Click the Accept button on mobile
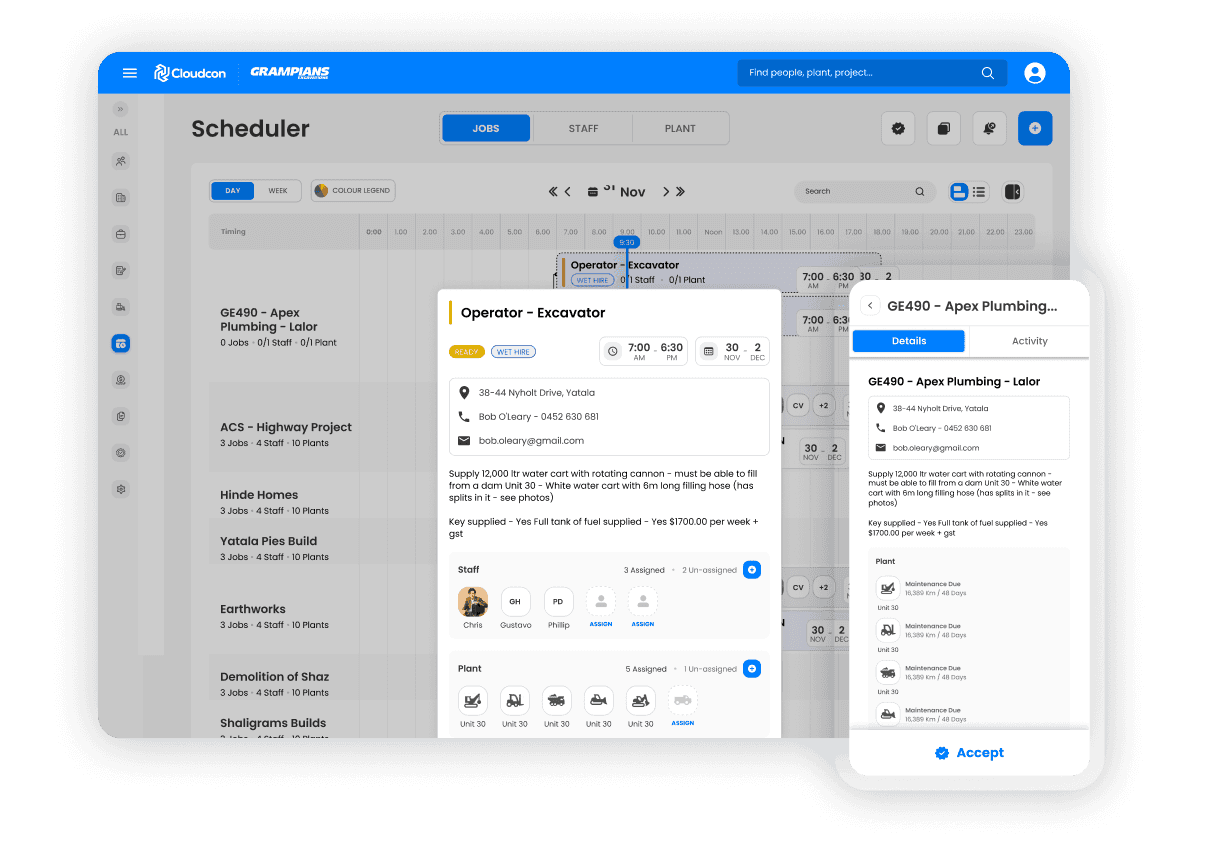1208x841 pixels. coord(969,753)
